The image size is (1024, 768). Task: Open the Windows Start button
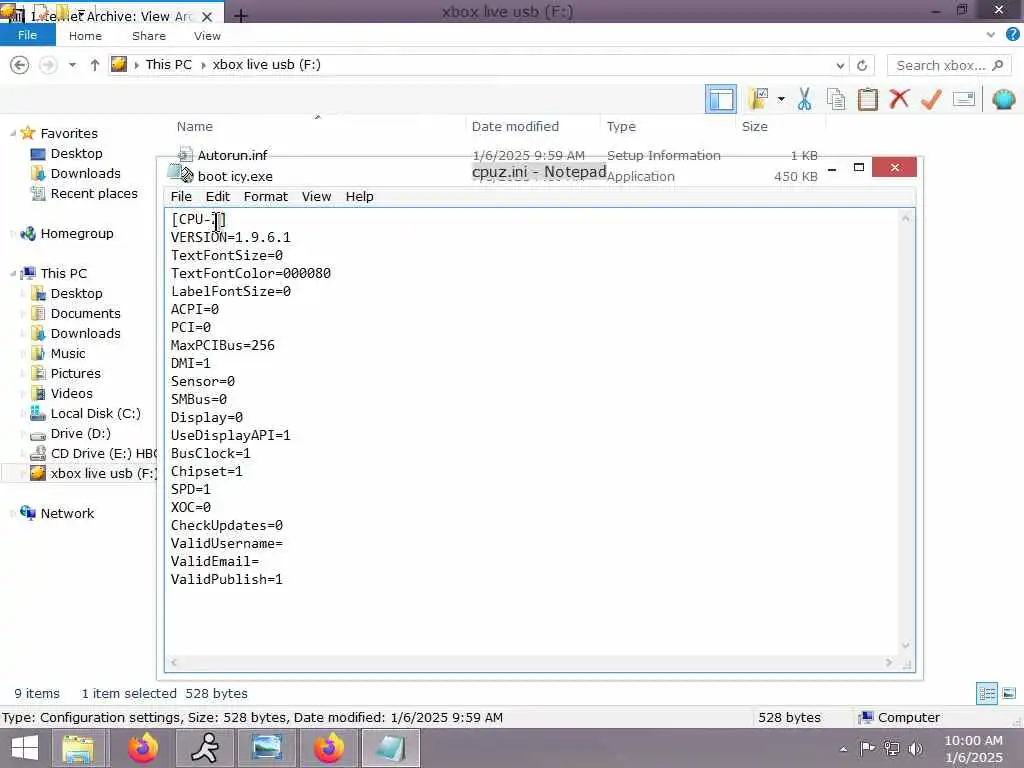pyautogui.click(x=25, y=748)
